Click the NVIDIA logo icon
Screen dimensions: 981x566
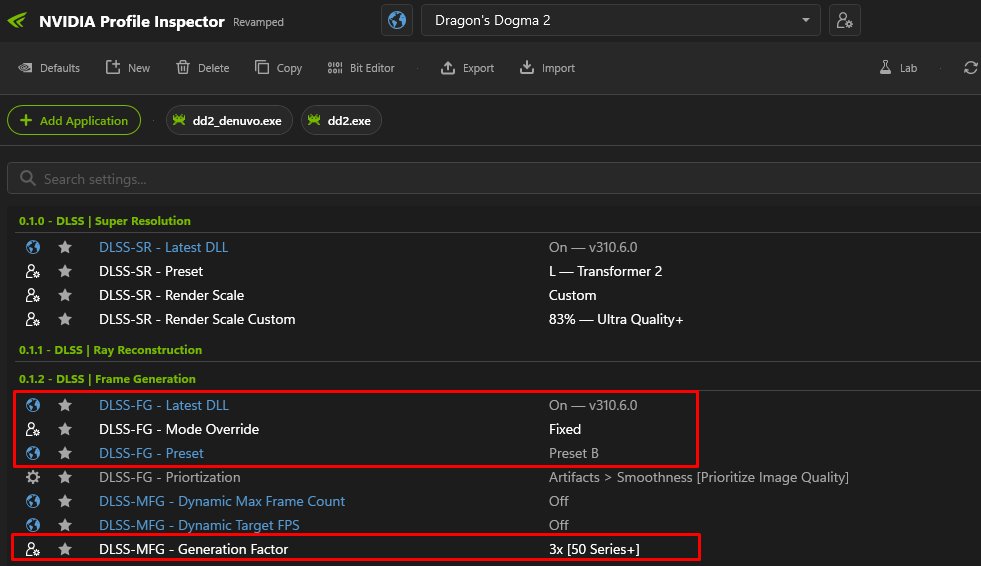tap(17, 21)
